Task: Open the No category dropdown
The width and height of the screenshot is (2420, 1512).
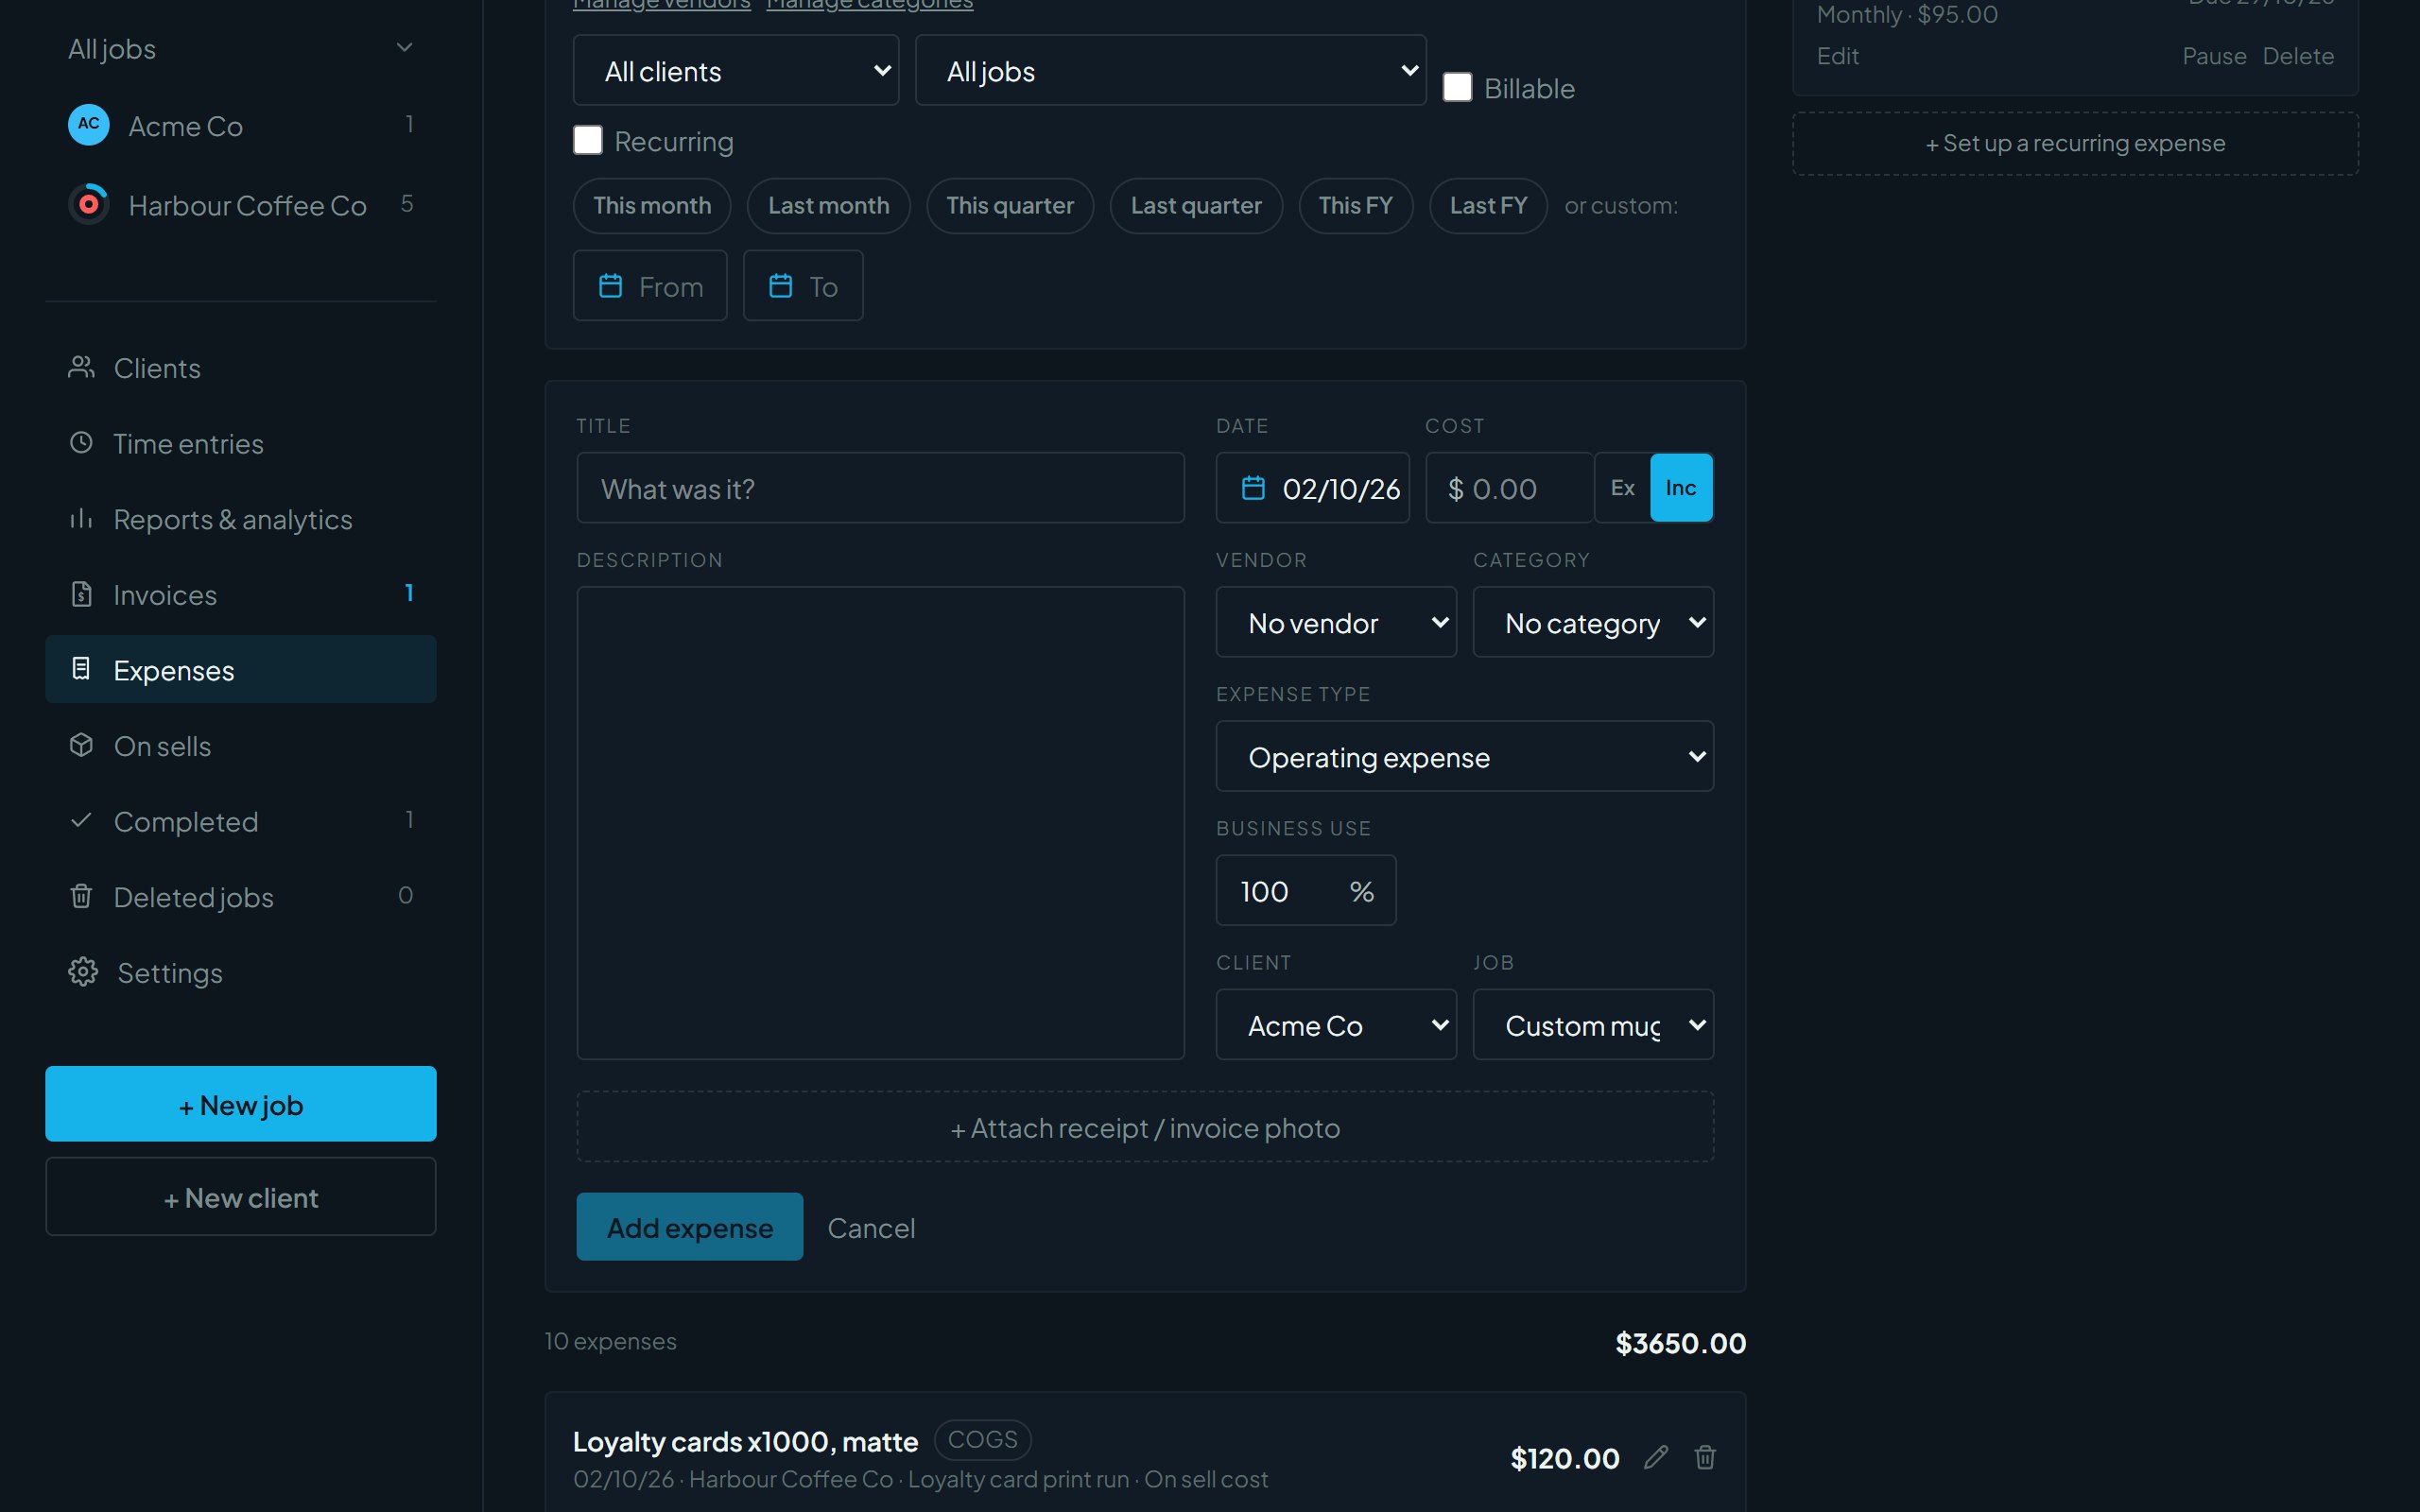Action: point(1593,622)
